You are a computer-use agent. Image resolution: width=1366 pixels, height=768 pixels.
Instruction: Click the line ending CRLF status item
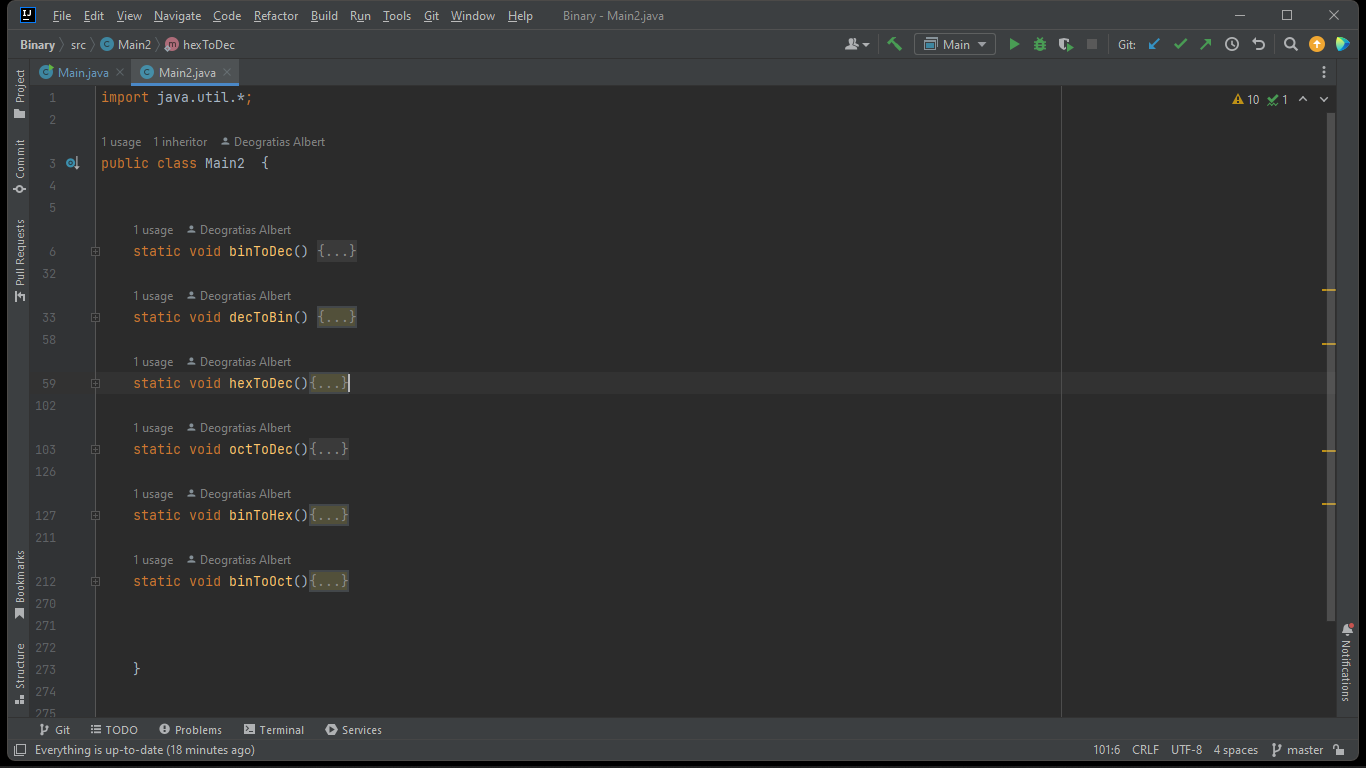pos(1144,749)
